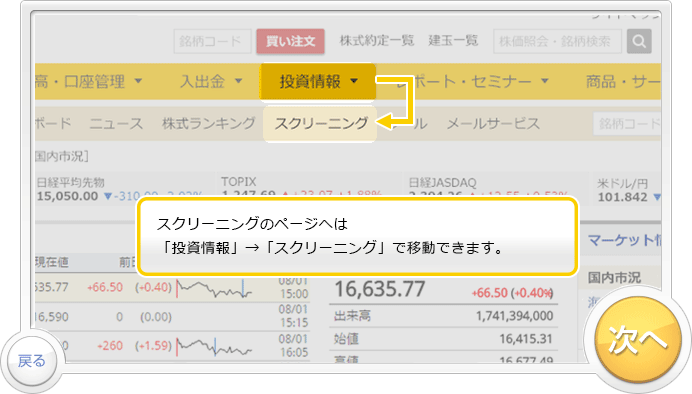Click the 戻る back button

[x=32, y=361]
